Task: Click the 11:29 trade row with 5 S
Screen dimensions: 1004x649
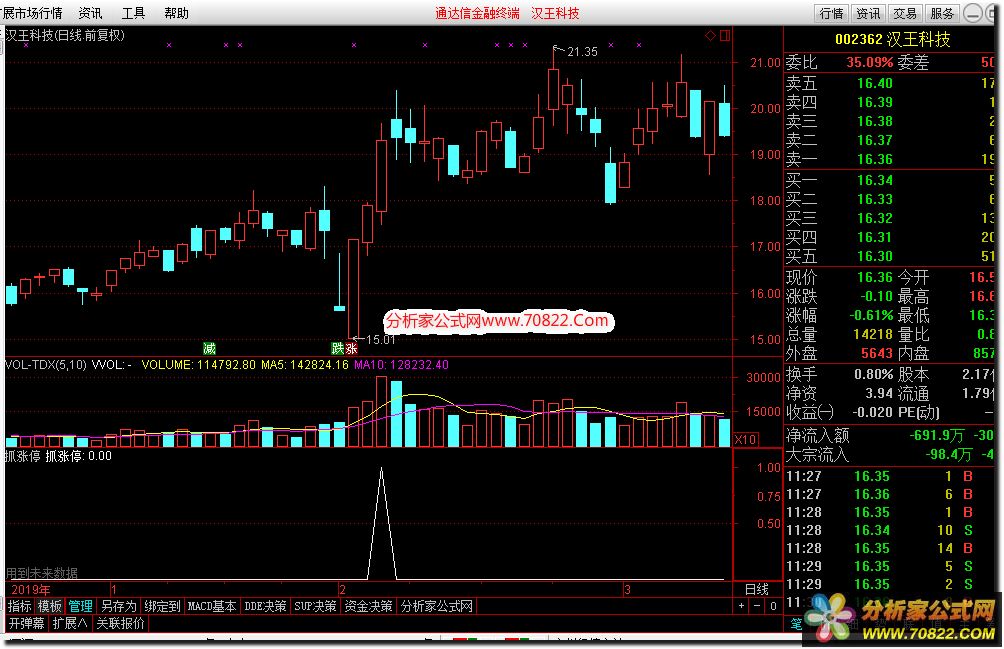Action: click(889, 566)
